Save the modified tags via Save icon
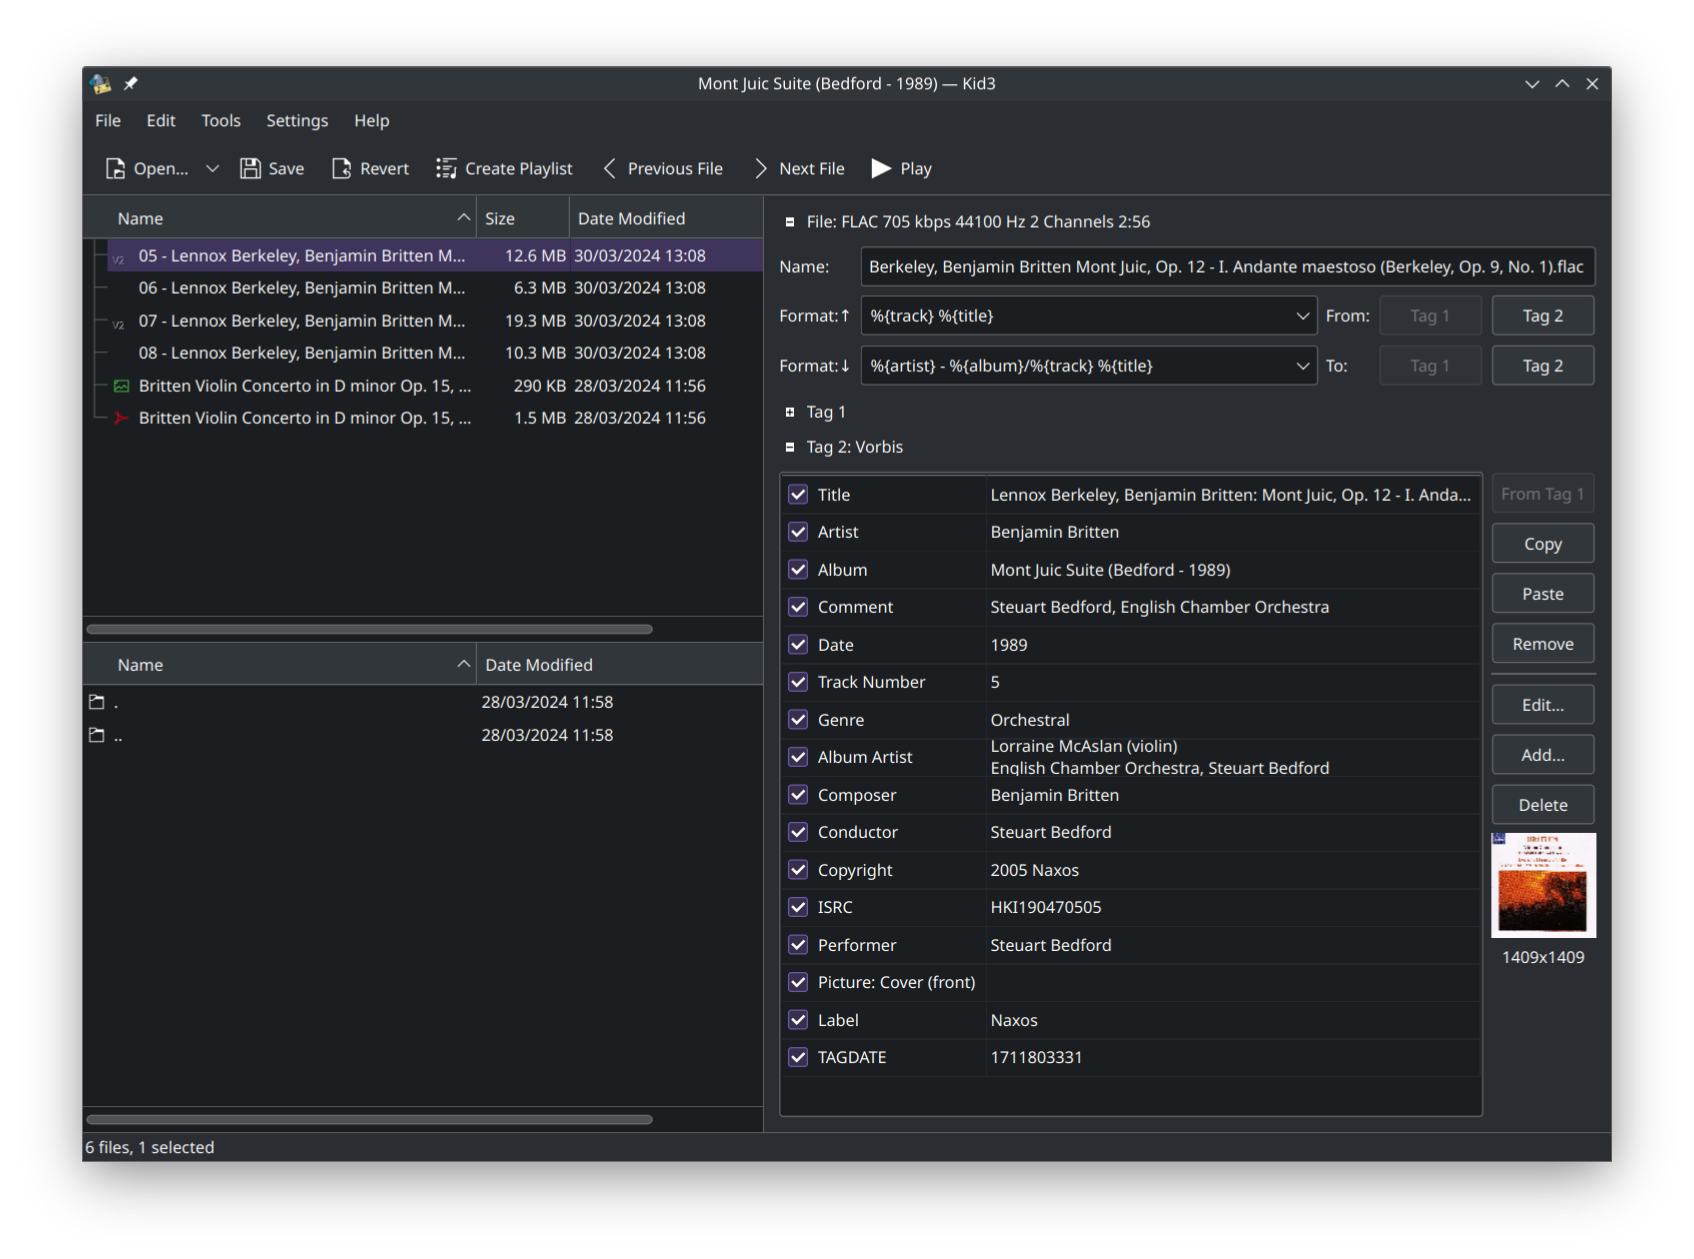 click(249, 168)
